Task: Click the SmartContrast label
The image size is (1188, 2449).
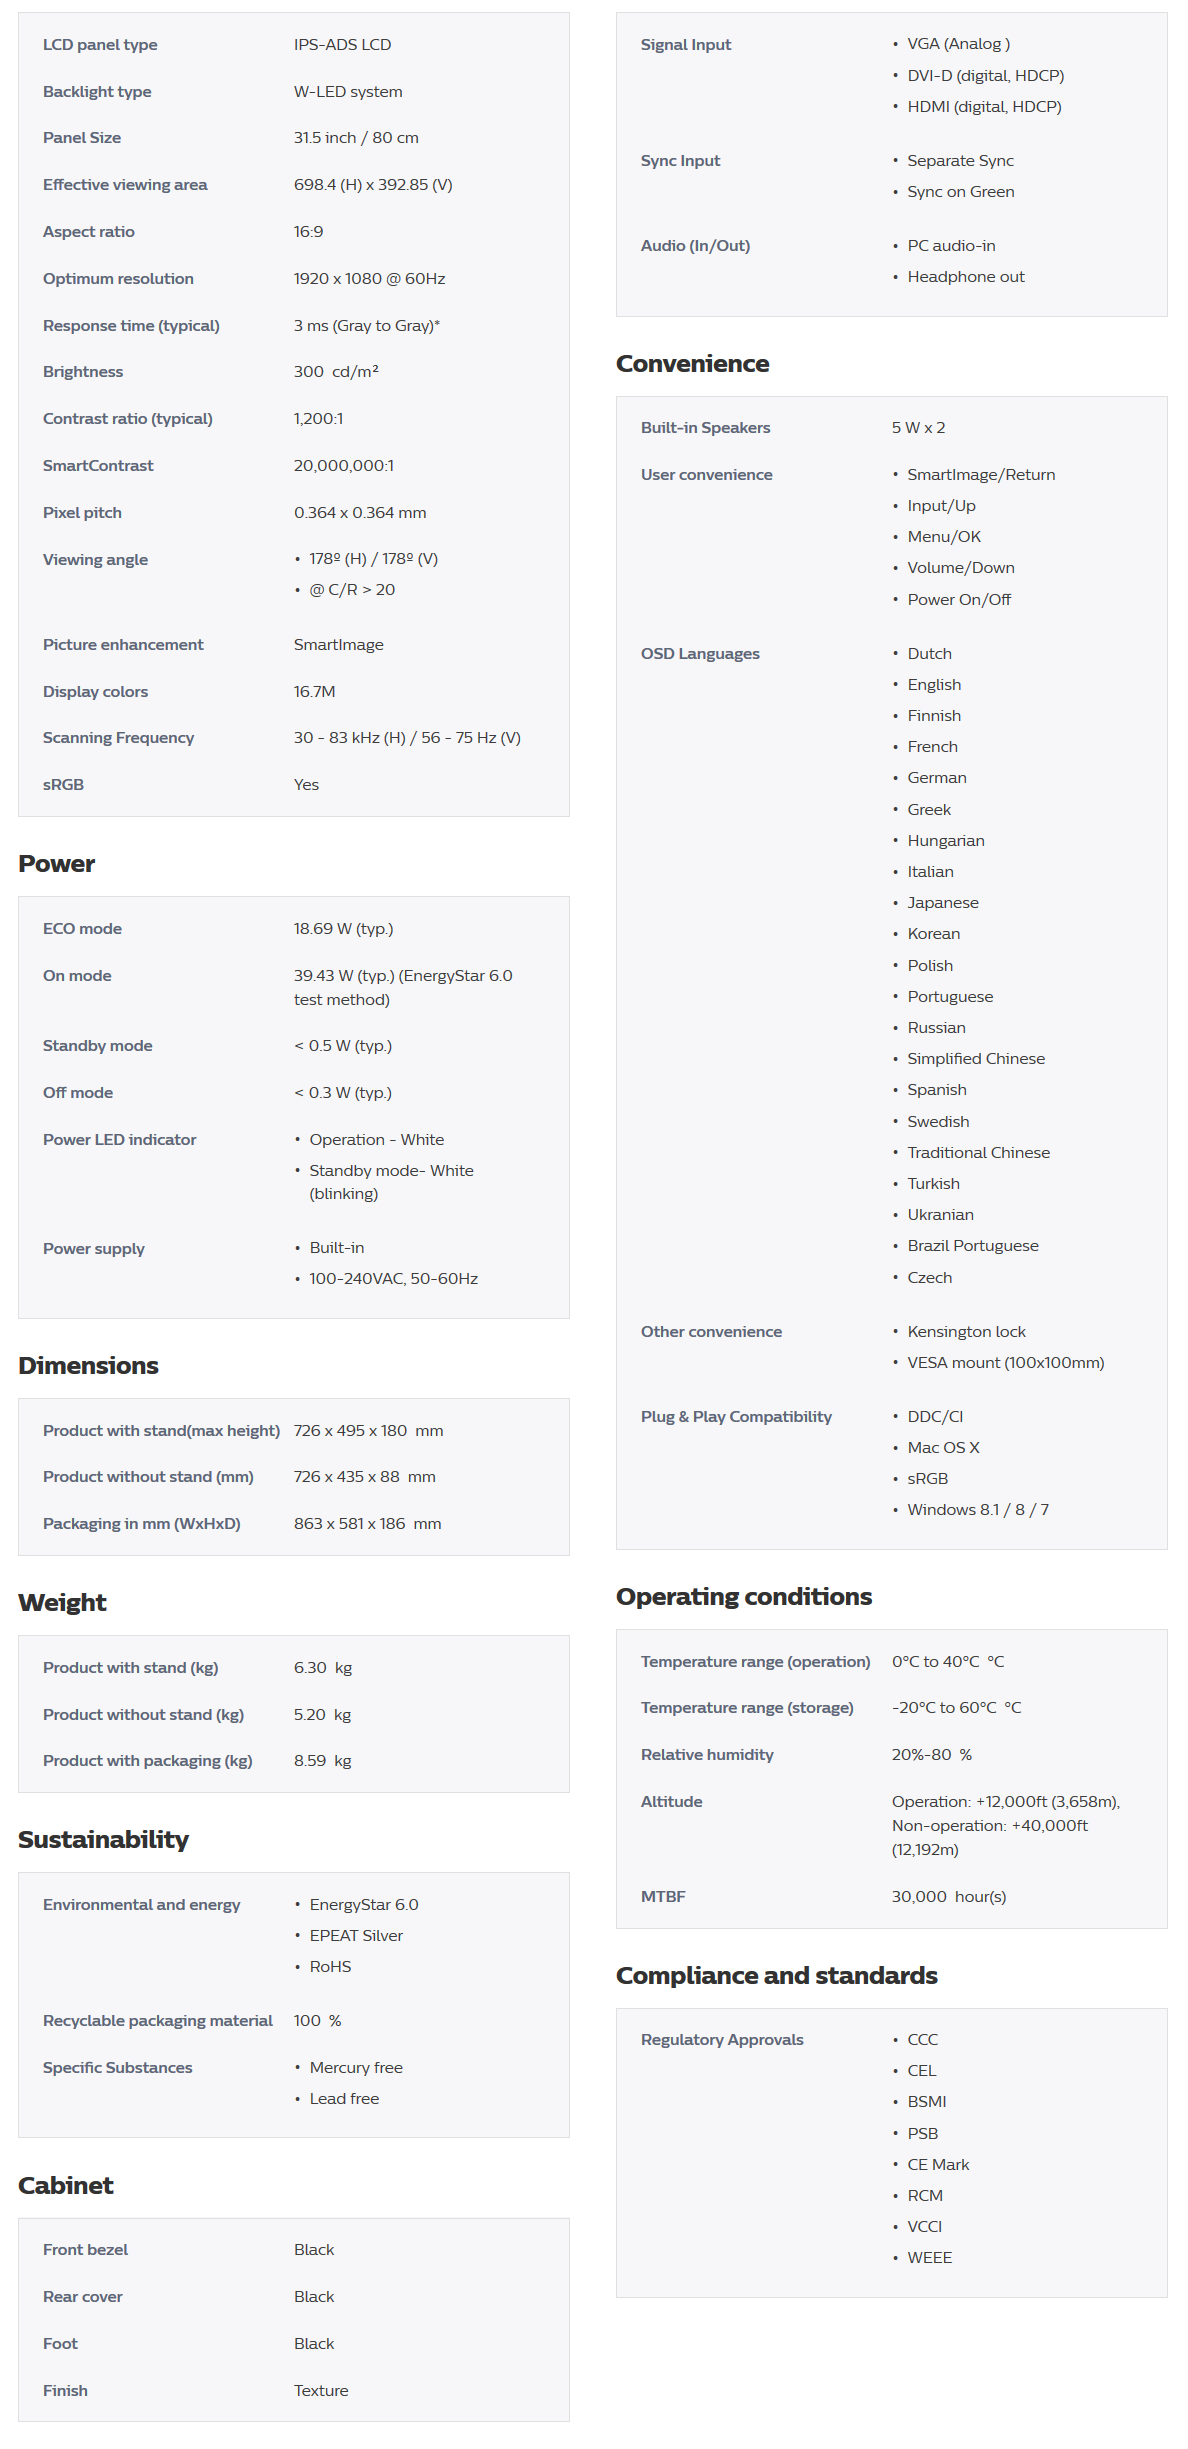Action: (x=98, y=466)
